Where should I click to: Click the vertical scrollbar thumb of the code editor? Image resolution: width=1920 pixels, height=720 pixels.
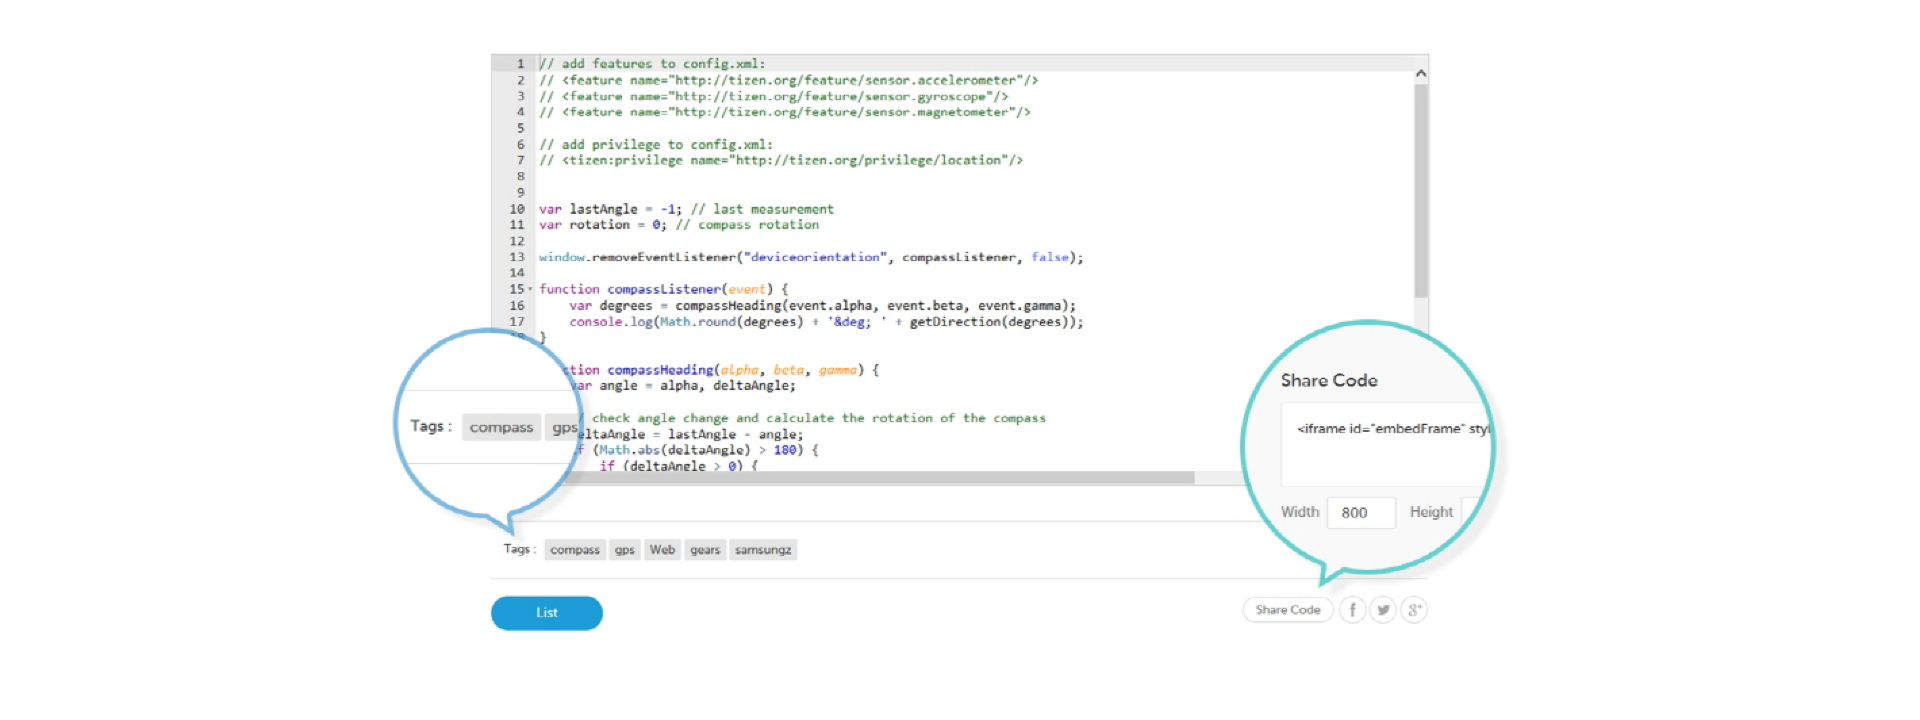(x=1421, y=190)
